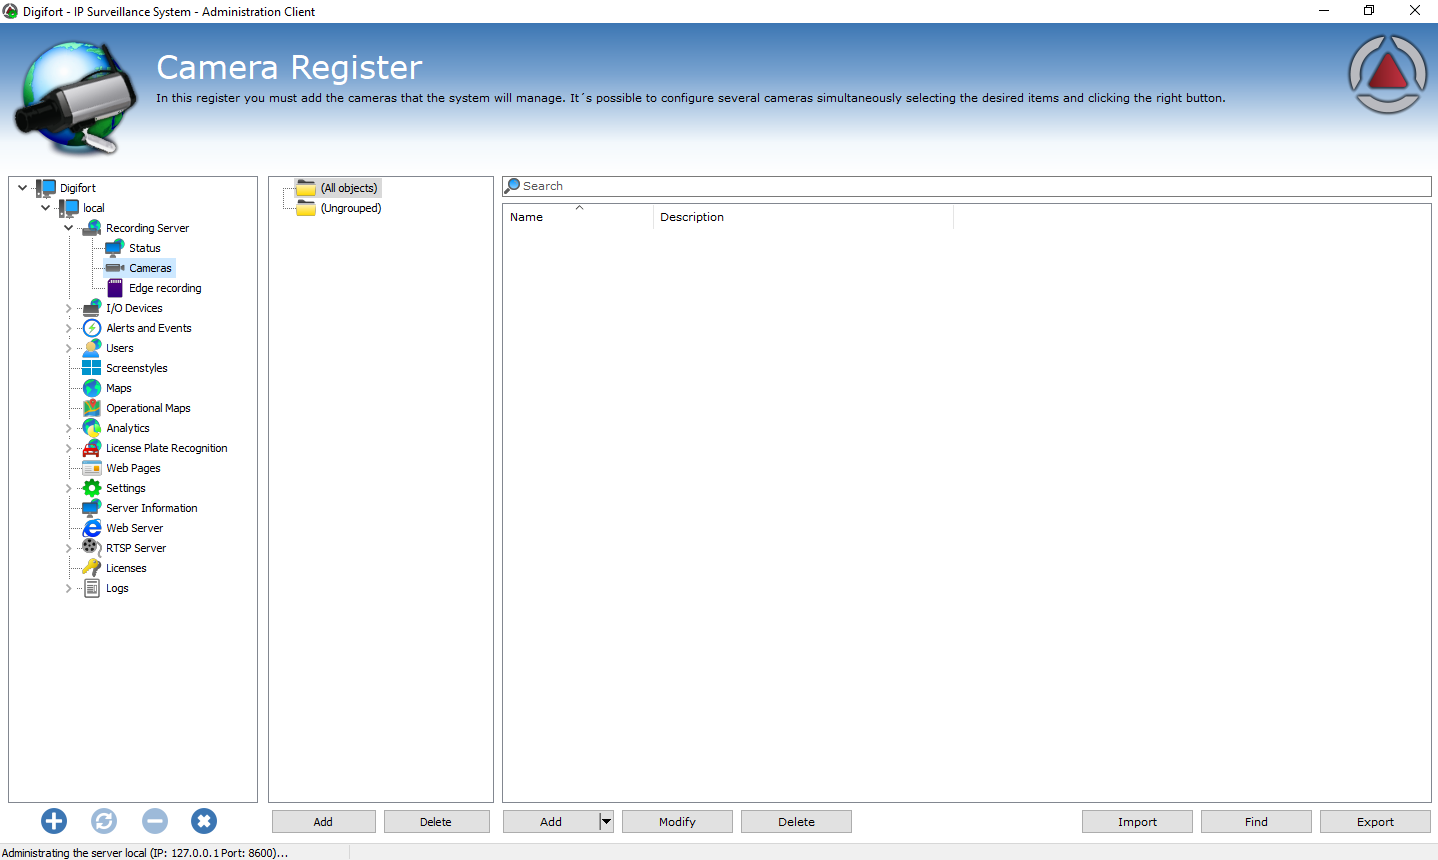Expand the Alerts and Events node
Image resolution: width=1438 pixels, height=860 pixels.
pos(68,328)
